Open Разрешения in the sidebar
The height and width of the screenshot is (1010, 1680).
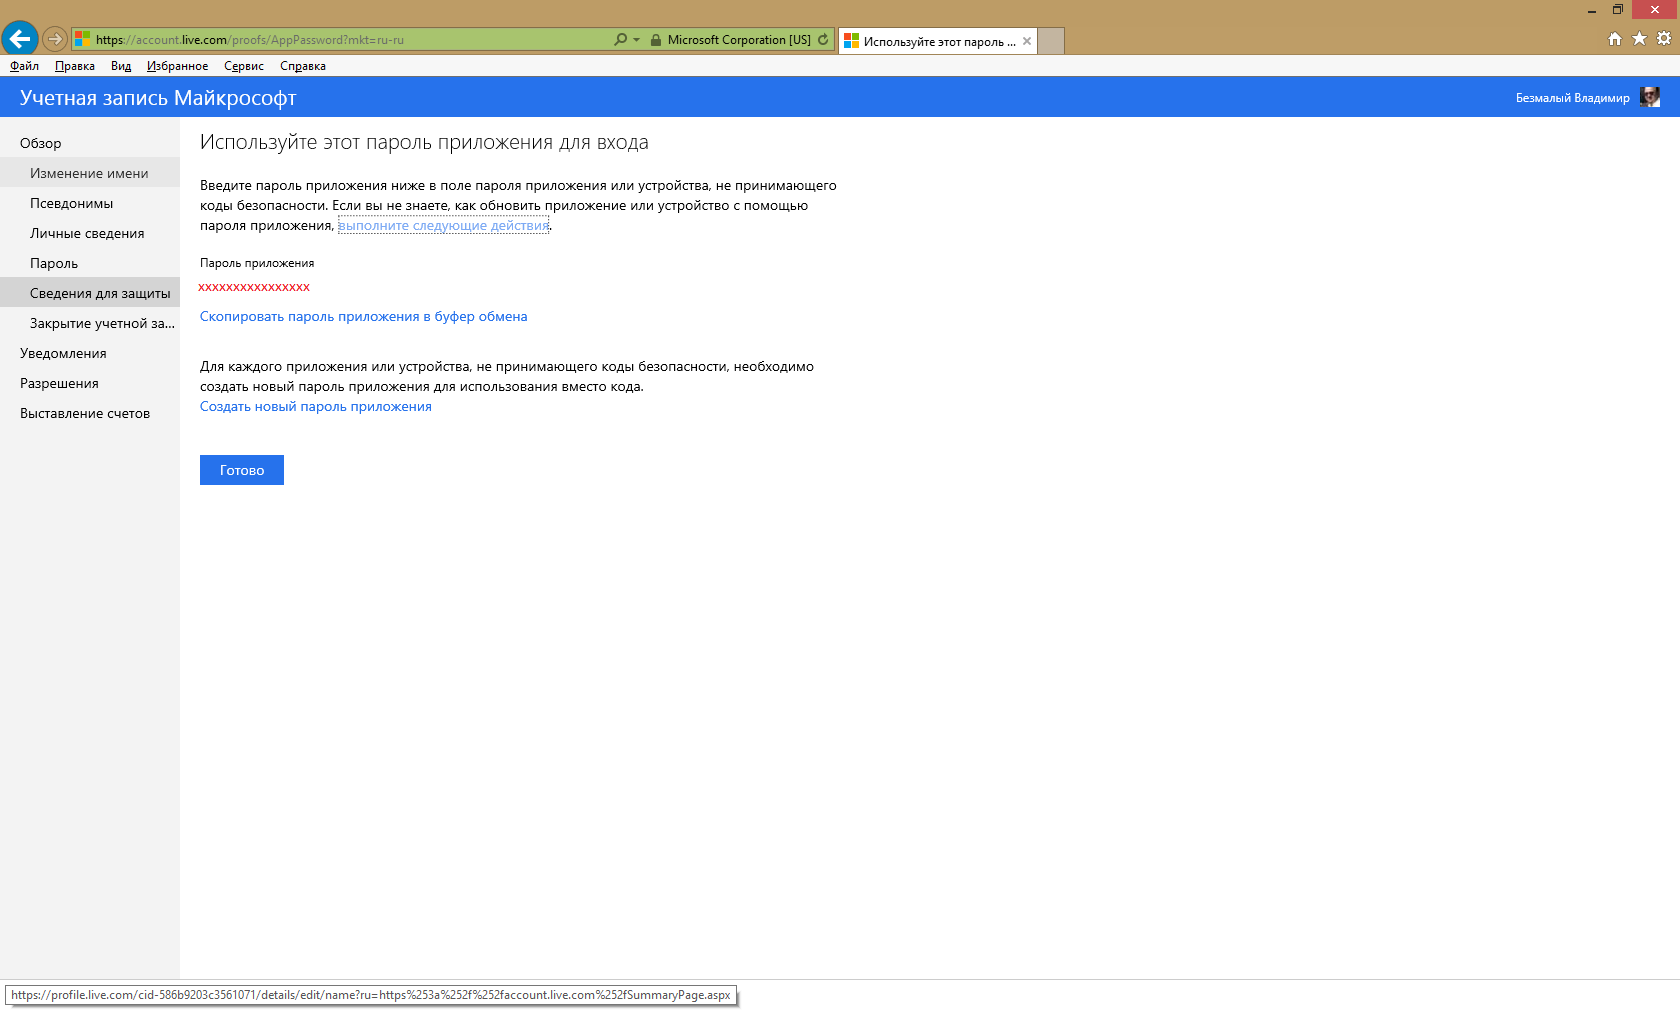click(90, 383)
